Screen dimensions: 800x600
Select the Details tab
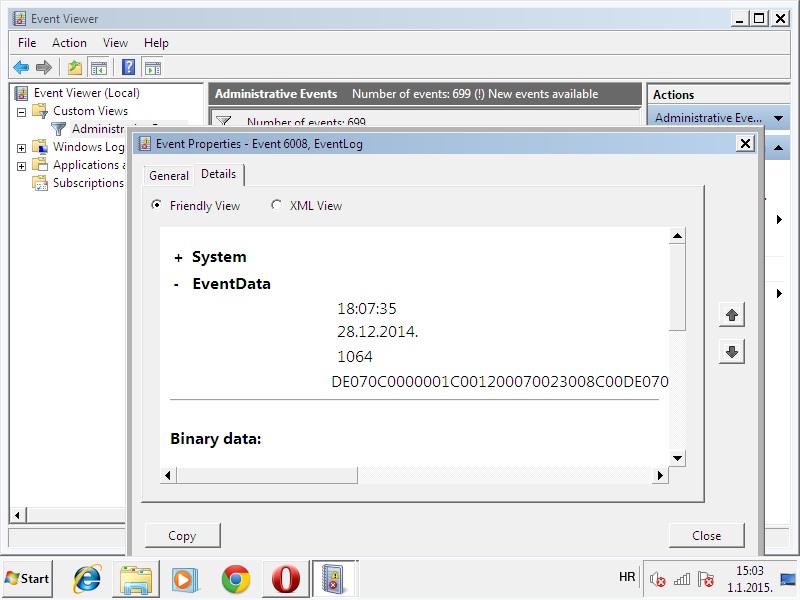pyautogui.click(x=219, y=174)
